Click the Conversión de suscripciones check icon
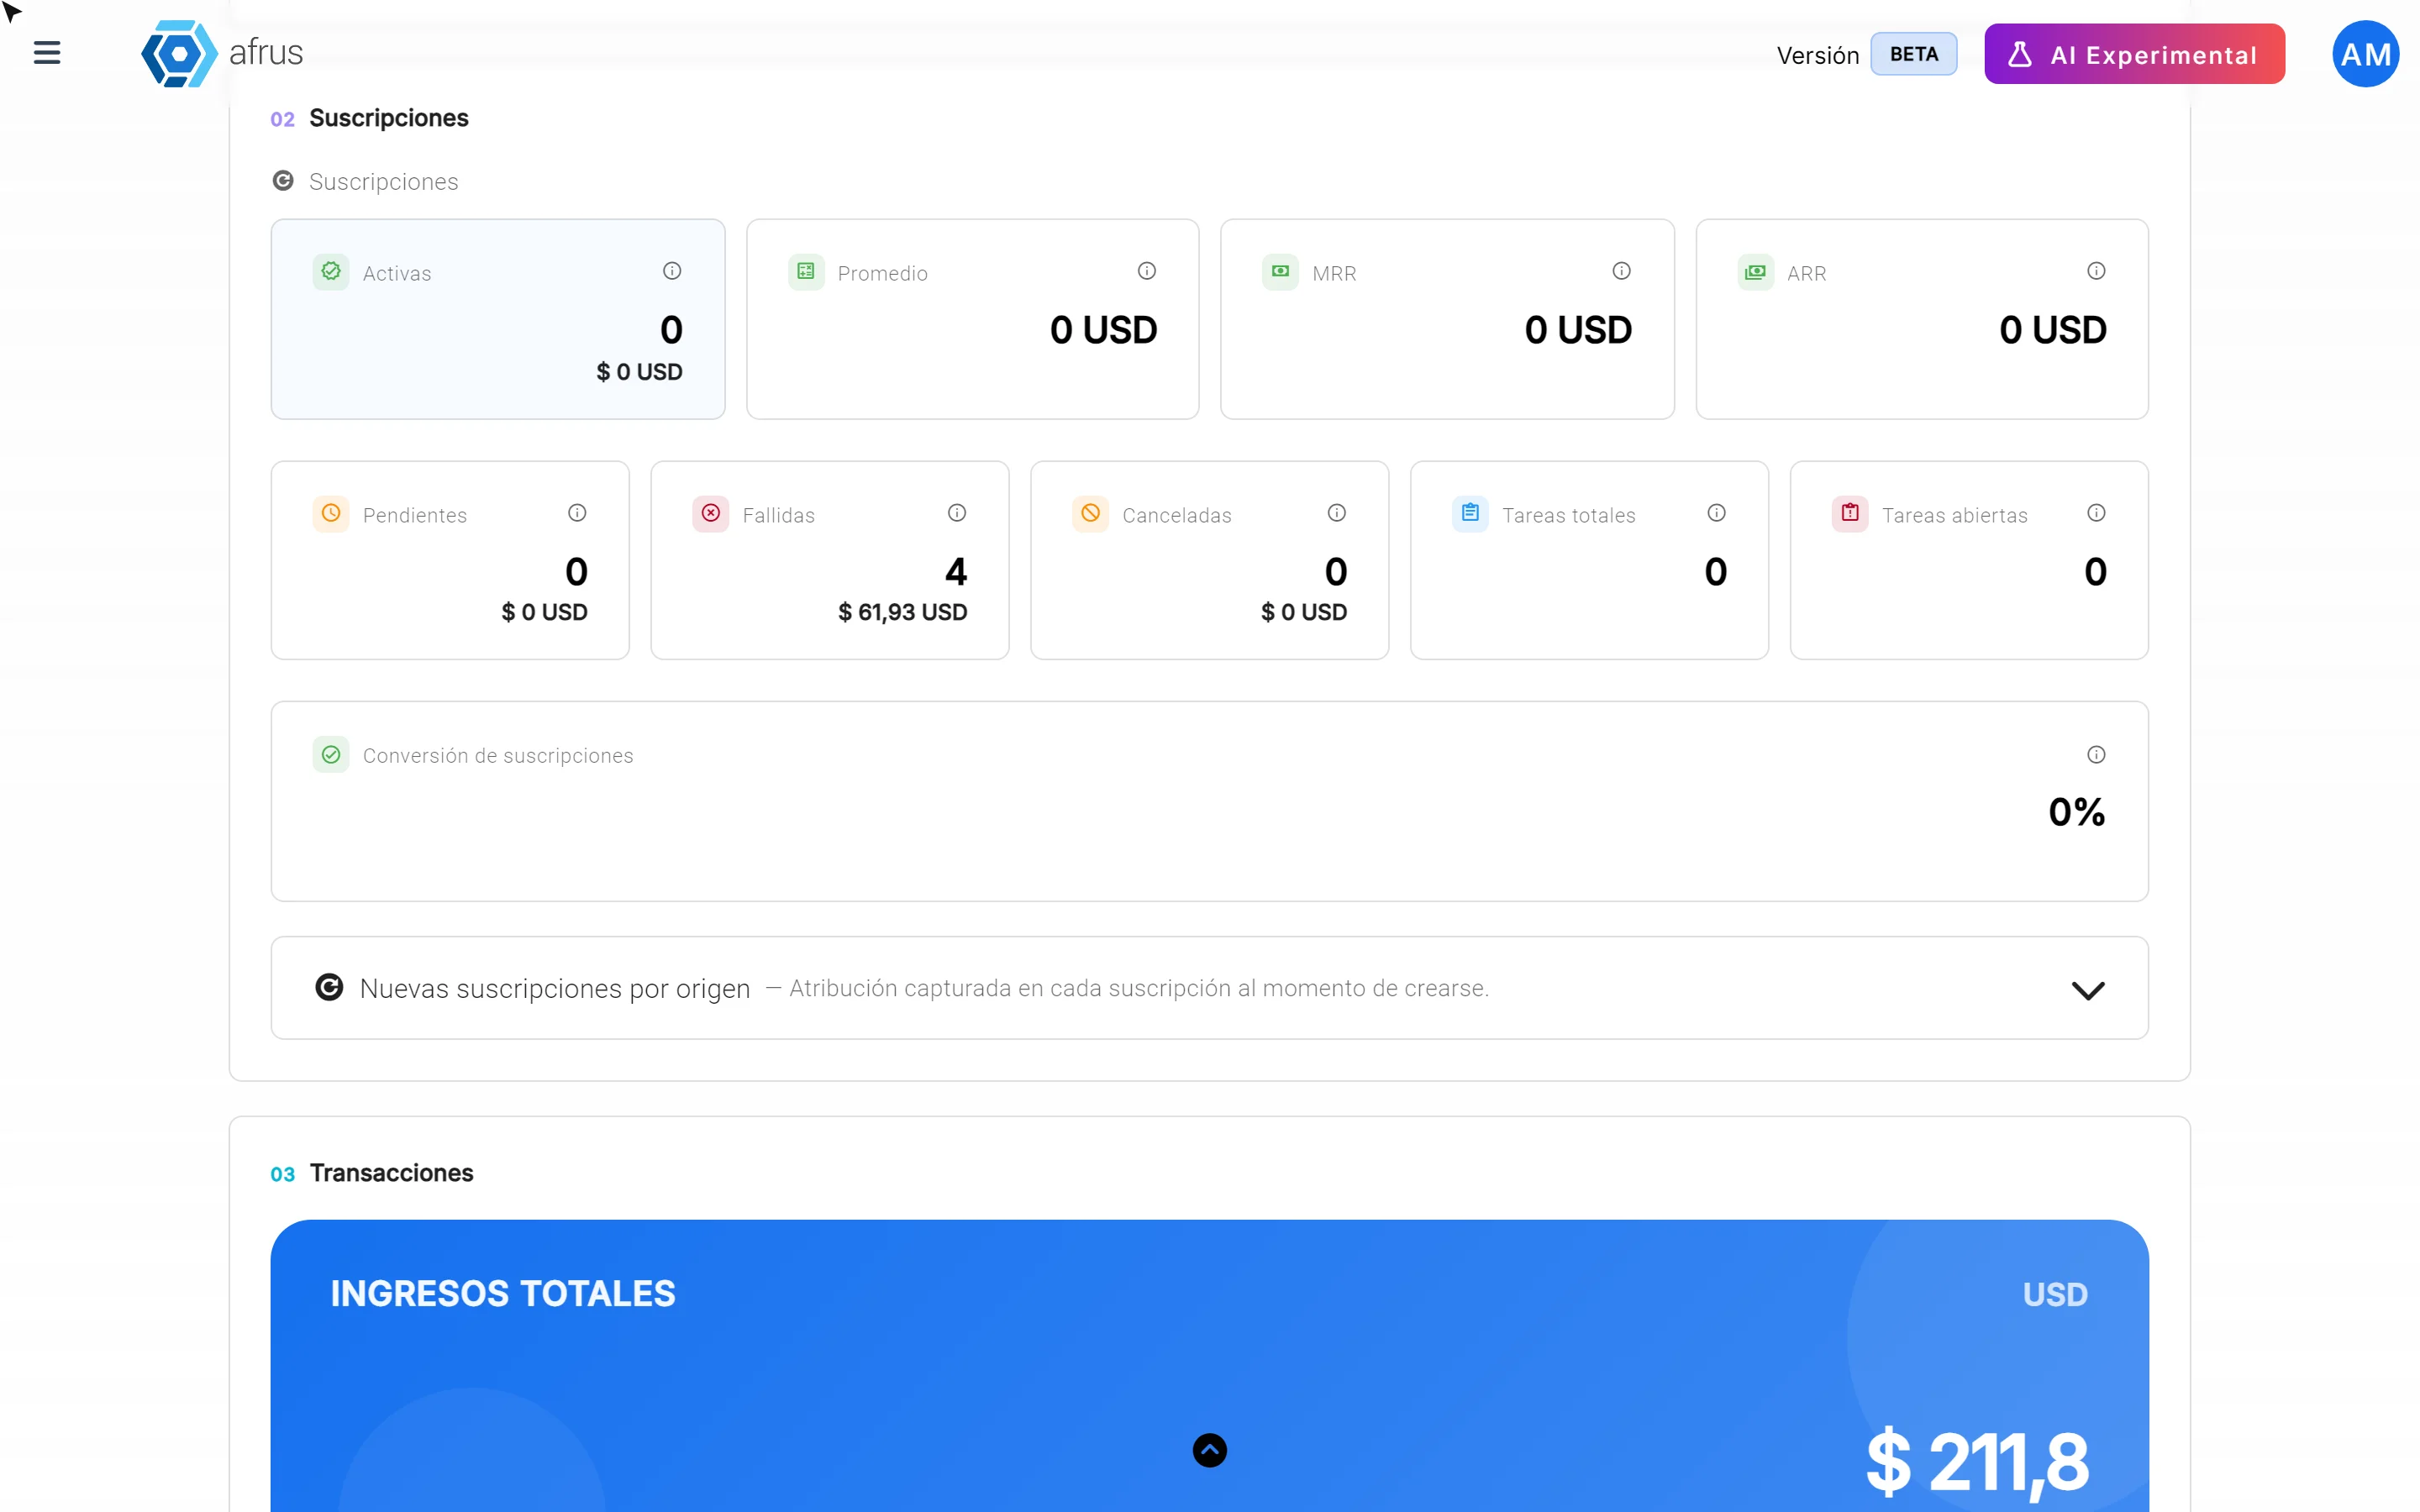The width and height of the screenshot is (2420, 1512). coord(331,755)
